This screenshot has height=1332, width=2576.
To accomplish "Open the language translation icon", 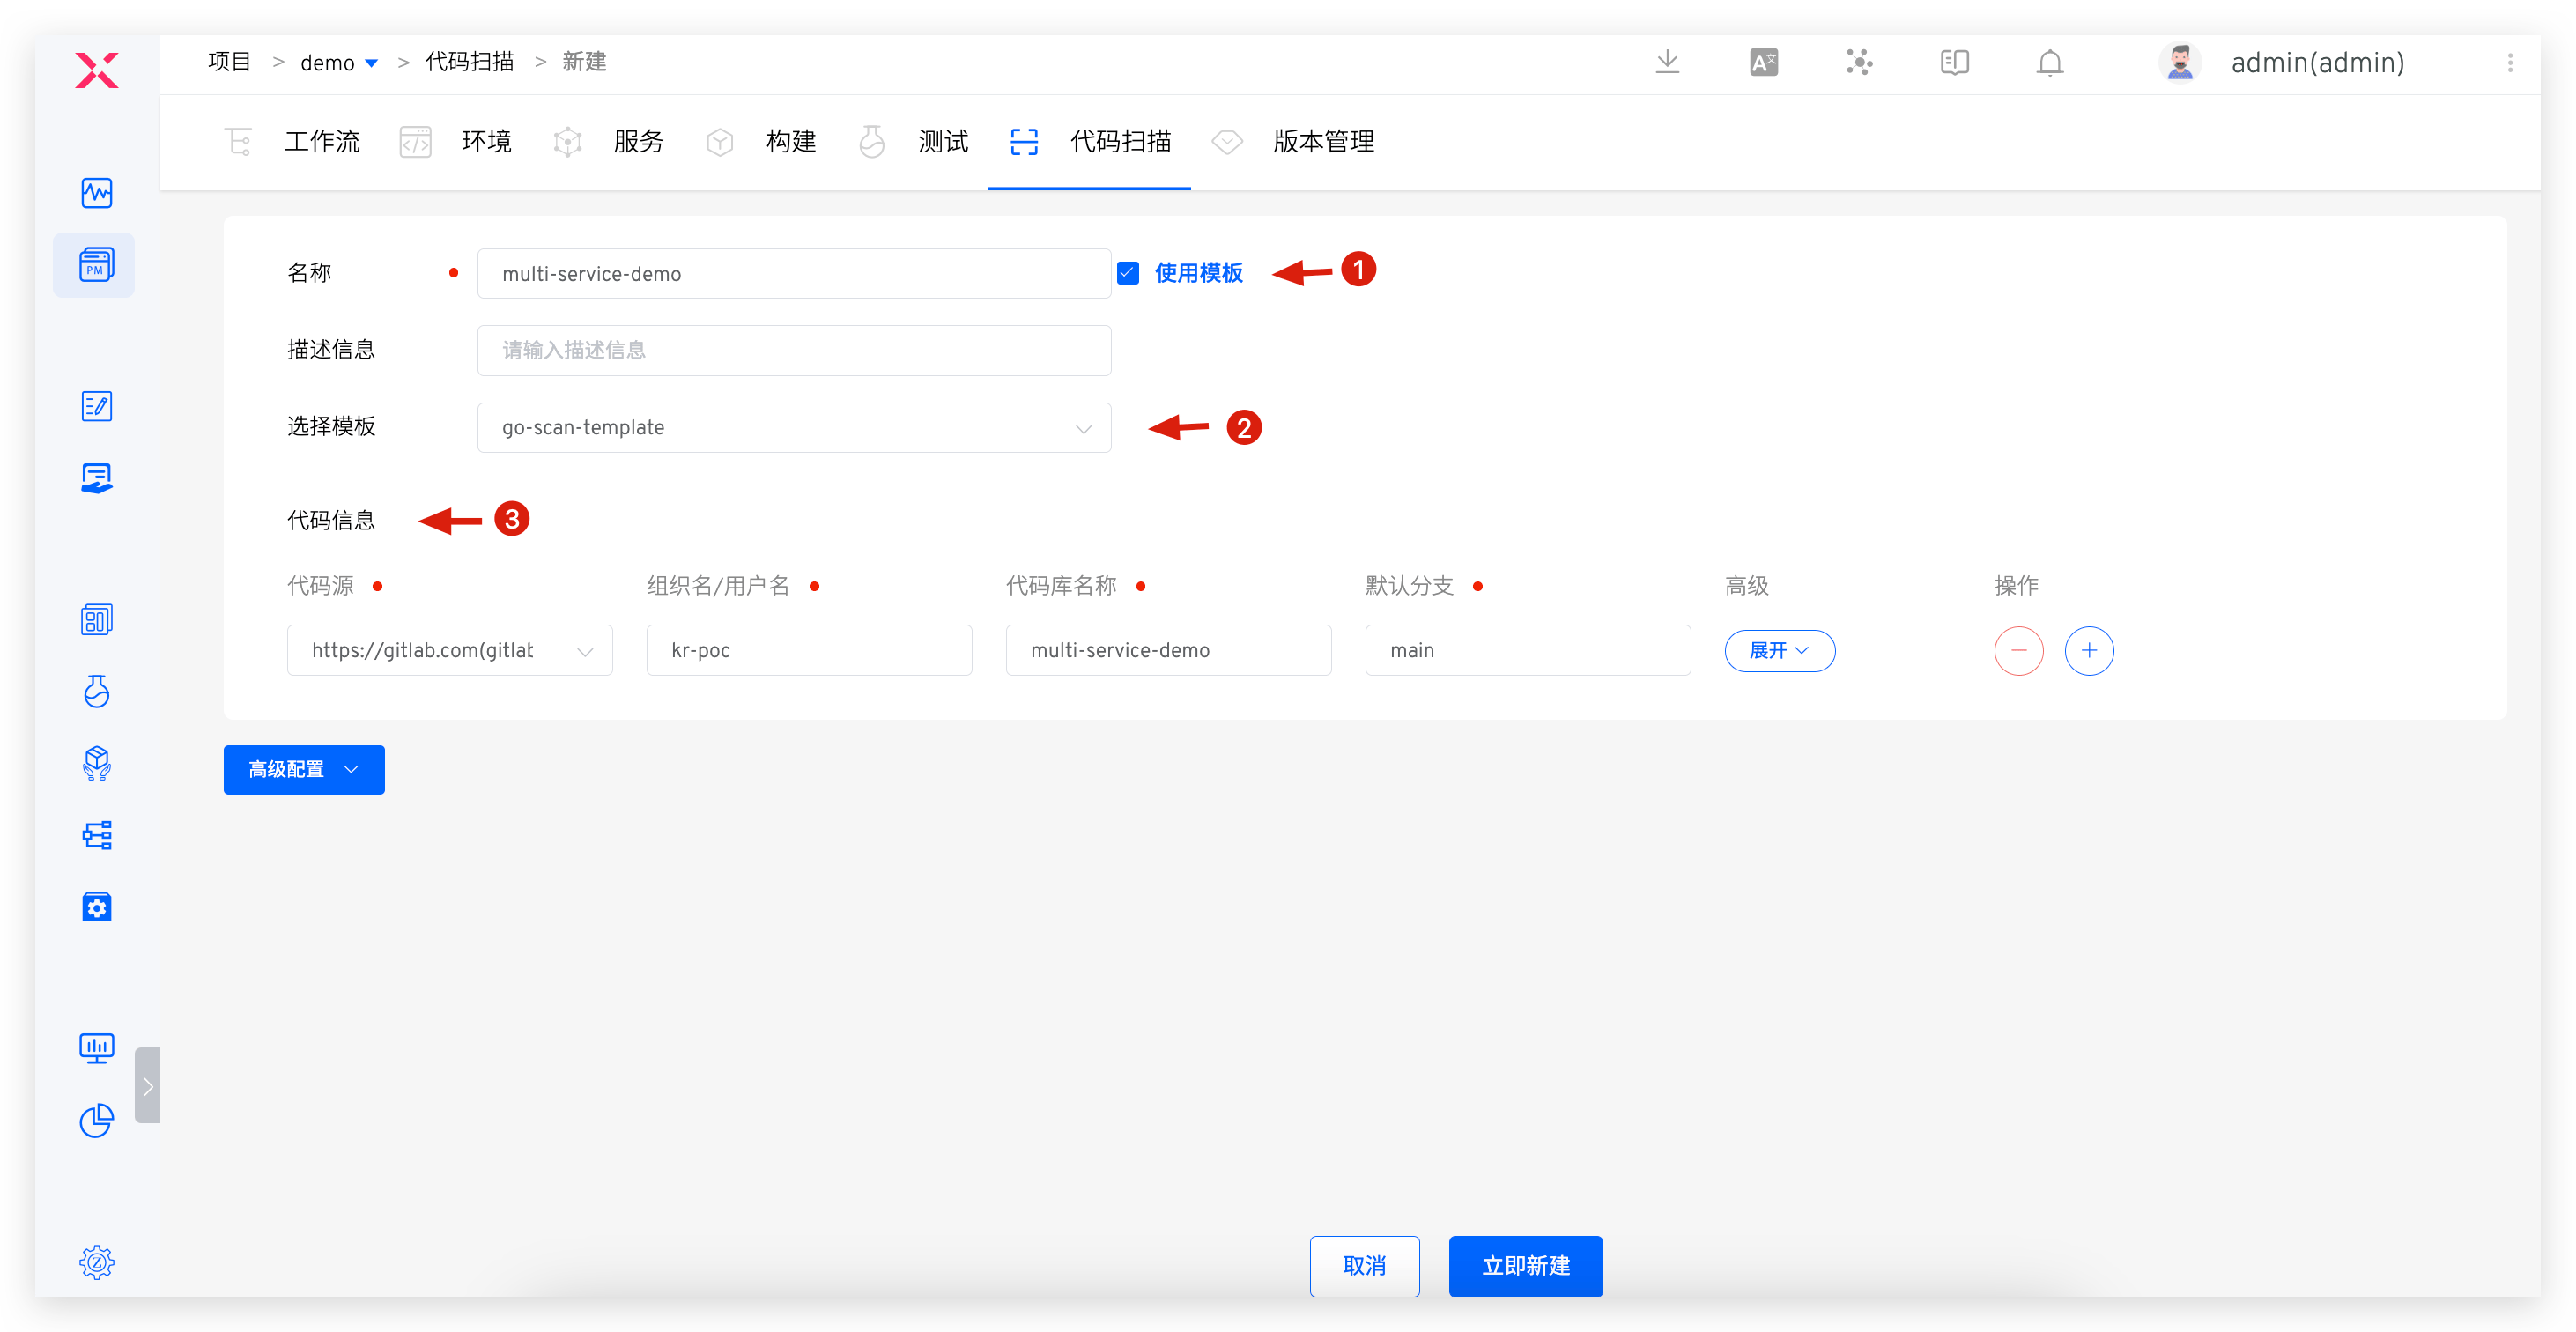I will pyautogui.click(x=1763, y=62).
